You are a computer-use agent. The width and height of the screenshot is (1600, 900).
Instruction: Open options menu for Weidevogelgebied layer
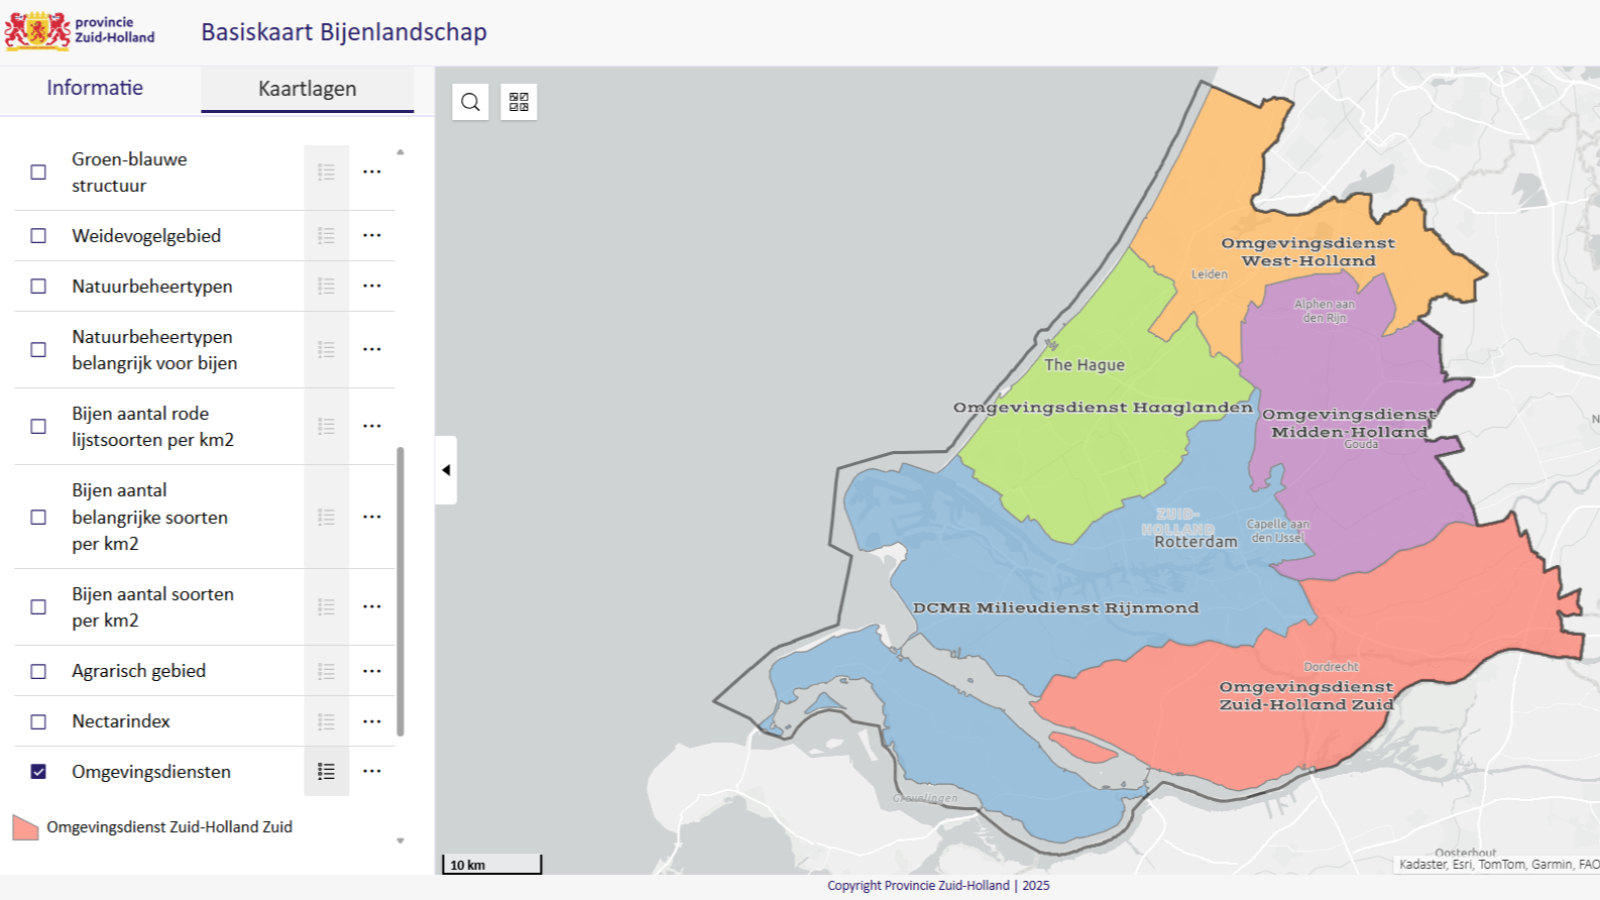pos(372,236)
